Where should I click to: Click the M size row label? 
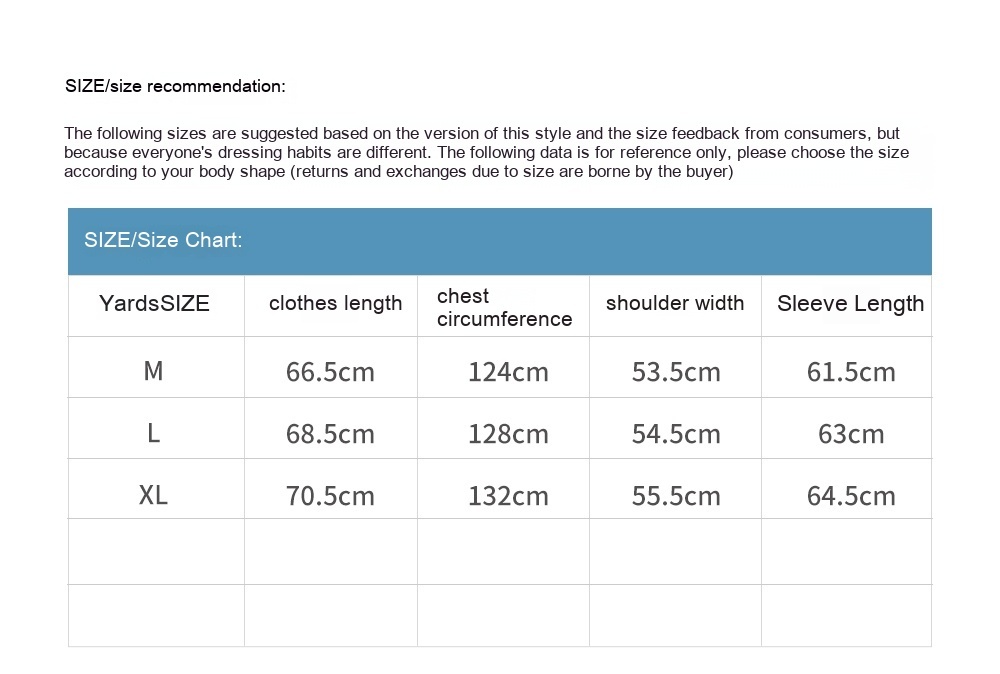coord(153,371)
